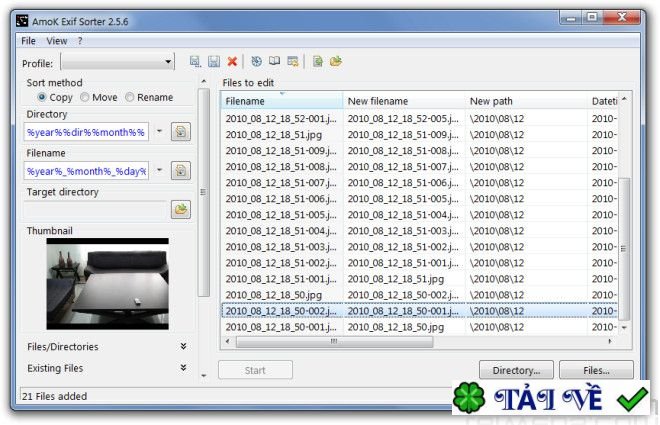Image resolution: width=660 pixels, height=425 pixels.
Task: Click the disabled Start button
Action: tap(255, 370)
